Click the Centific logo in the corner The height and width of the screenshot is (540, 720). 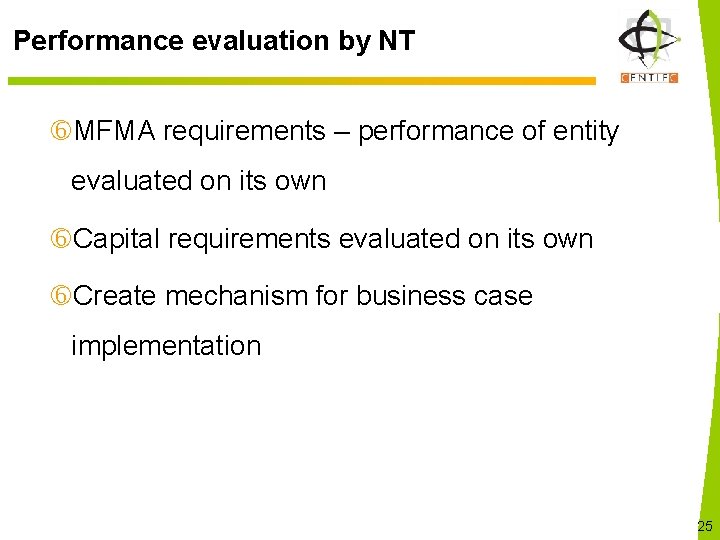click(x=649, y=46)
